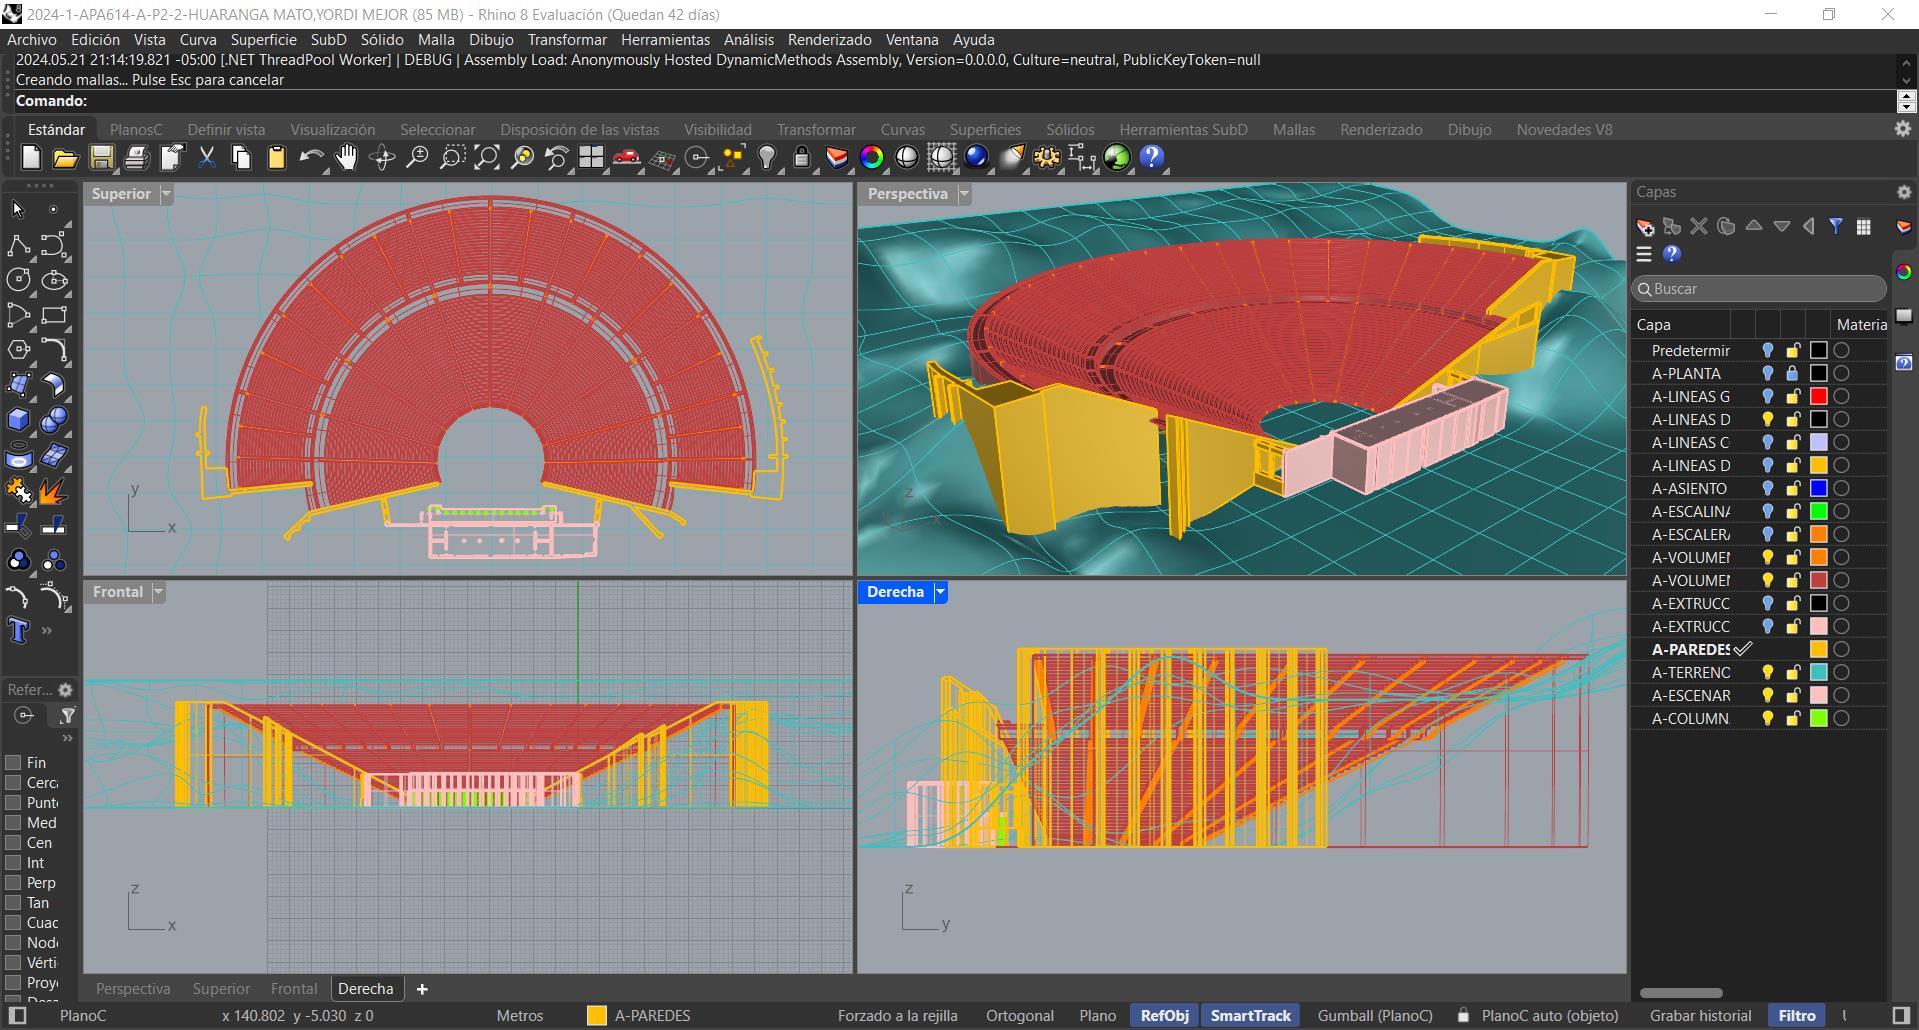Click the Box solid tool icon
Image resolution: width=1919 pixels, height=1030 pixels.
pyautogui.click(x=18, y=420)
